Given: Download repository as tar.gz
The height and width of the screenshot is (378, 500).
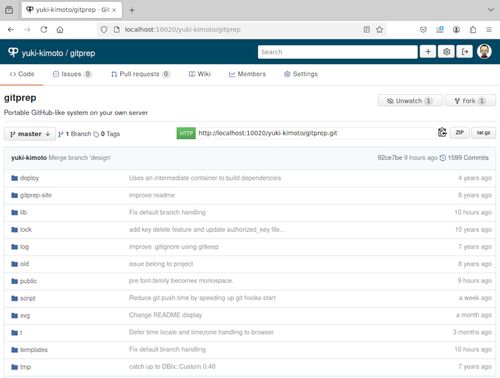Looking at the screenshot, I should pyautogui.click(x=483, y=133).
